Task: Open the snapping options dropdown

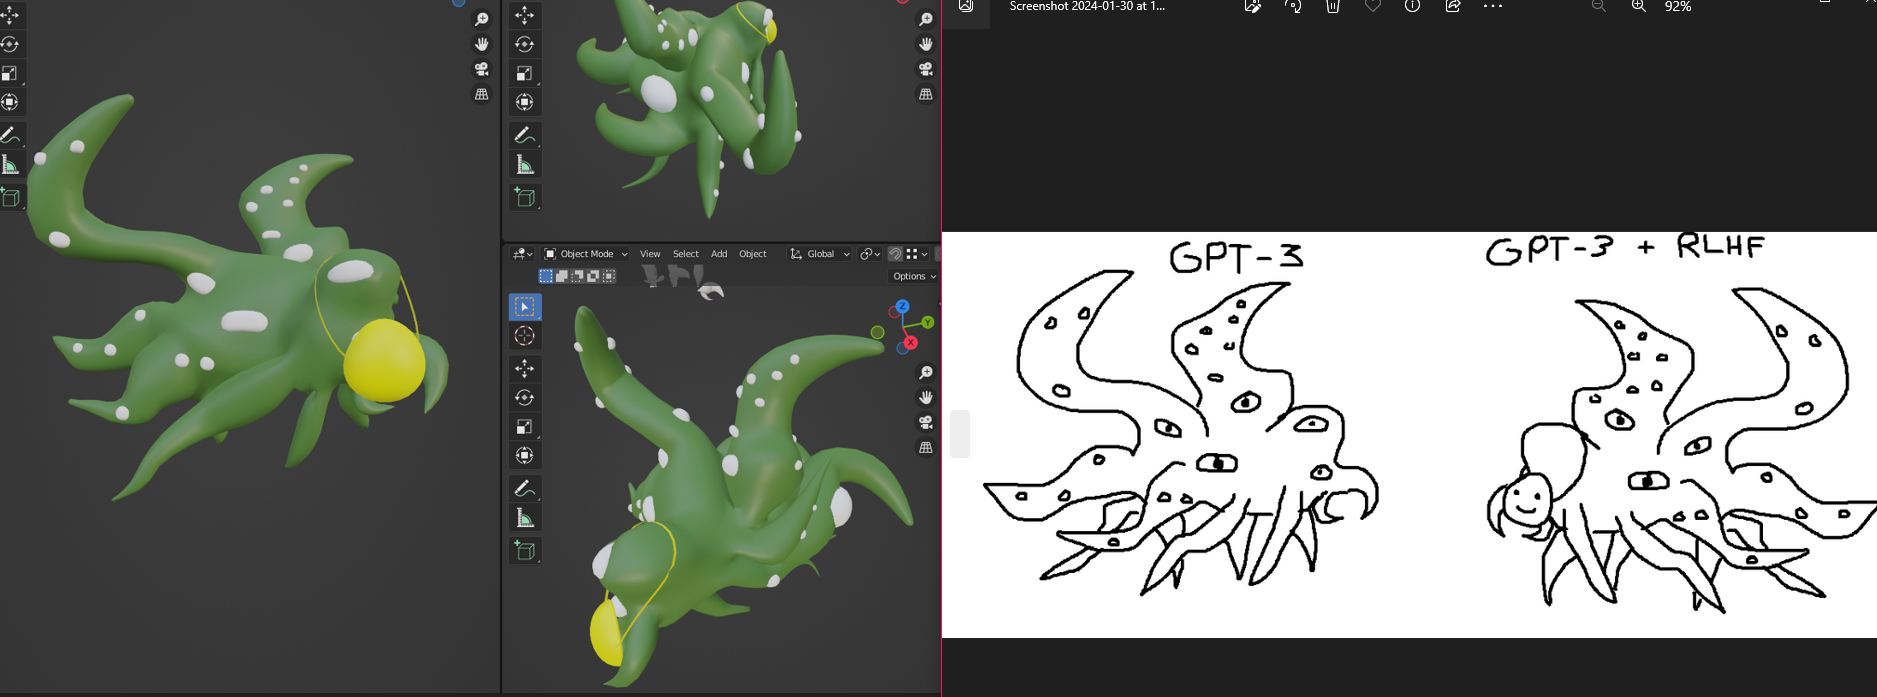Action: click(917, 254)
